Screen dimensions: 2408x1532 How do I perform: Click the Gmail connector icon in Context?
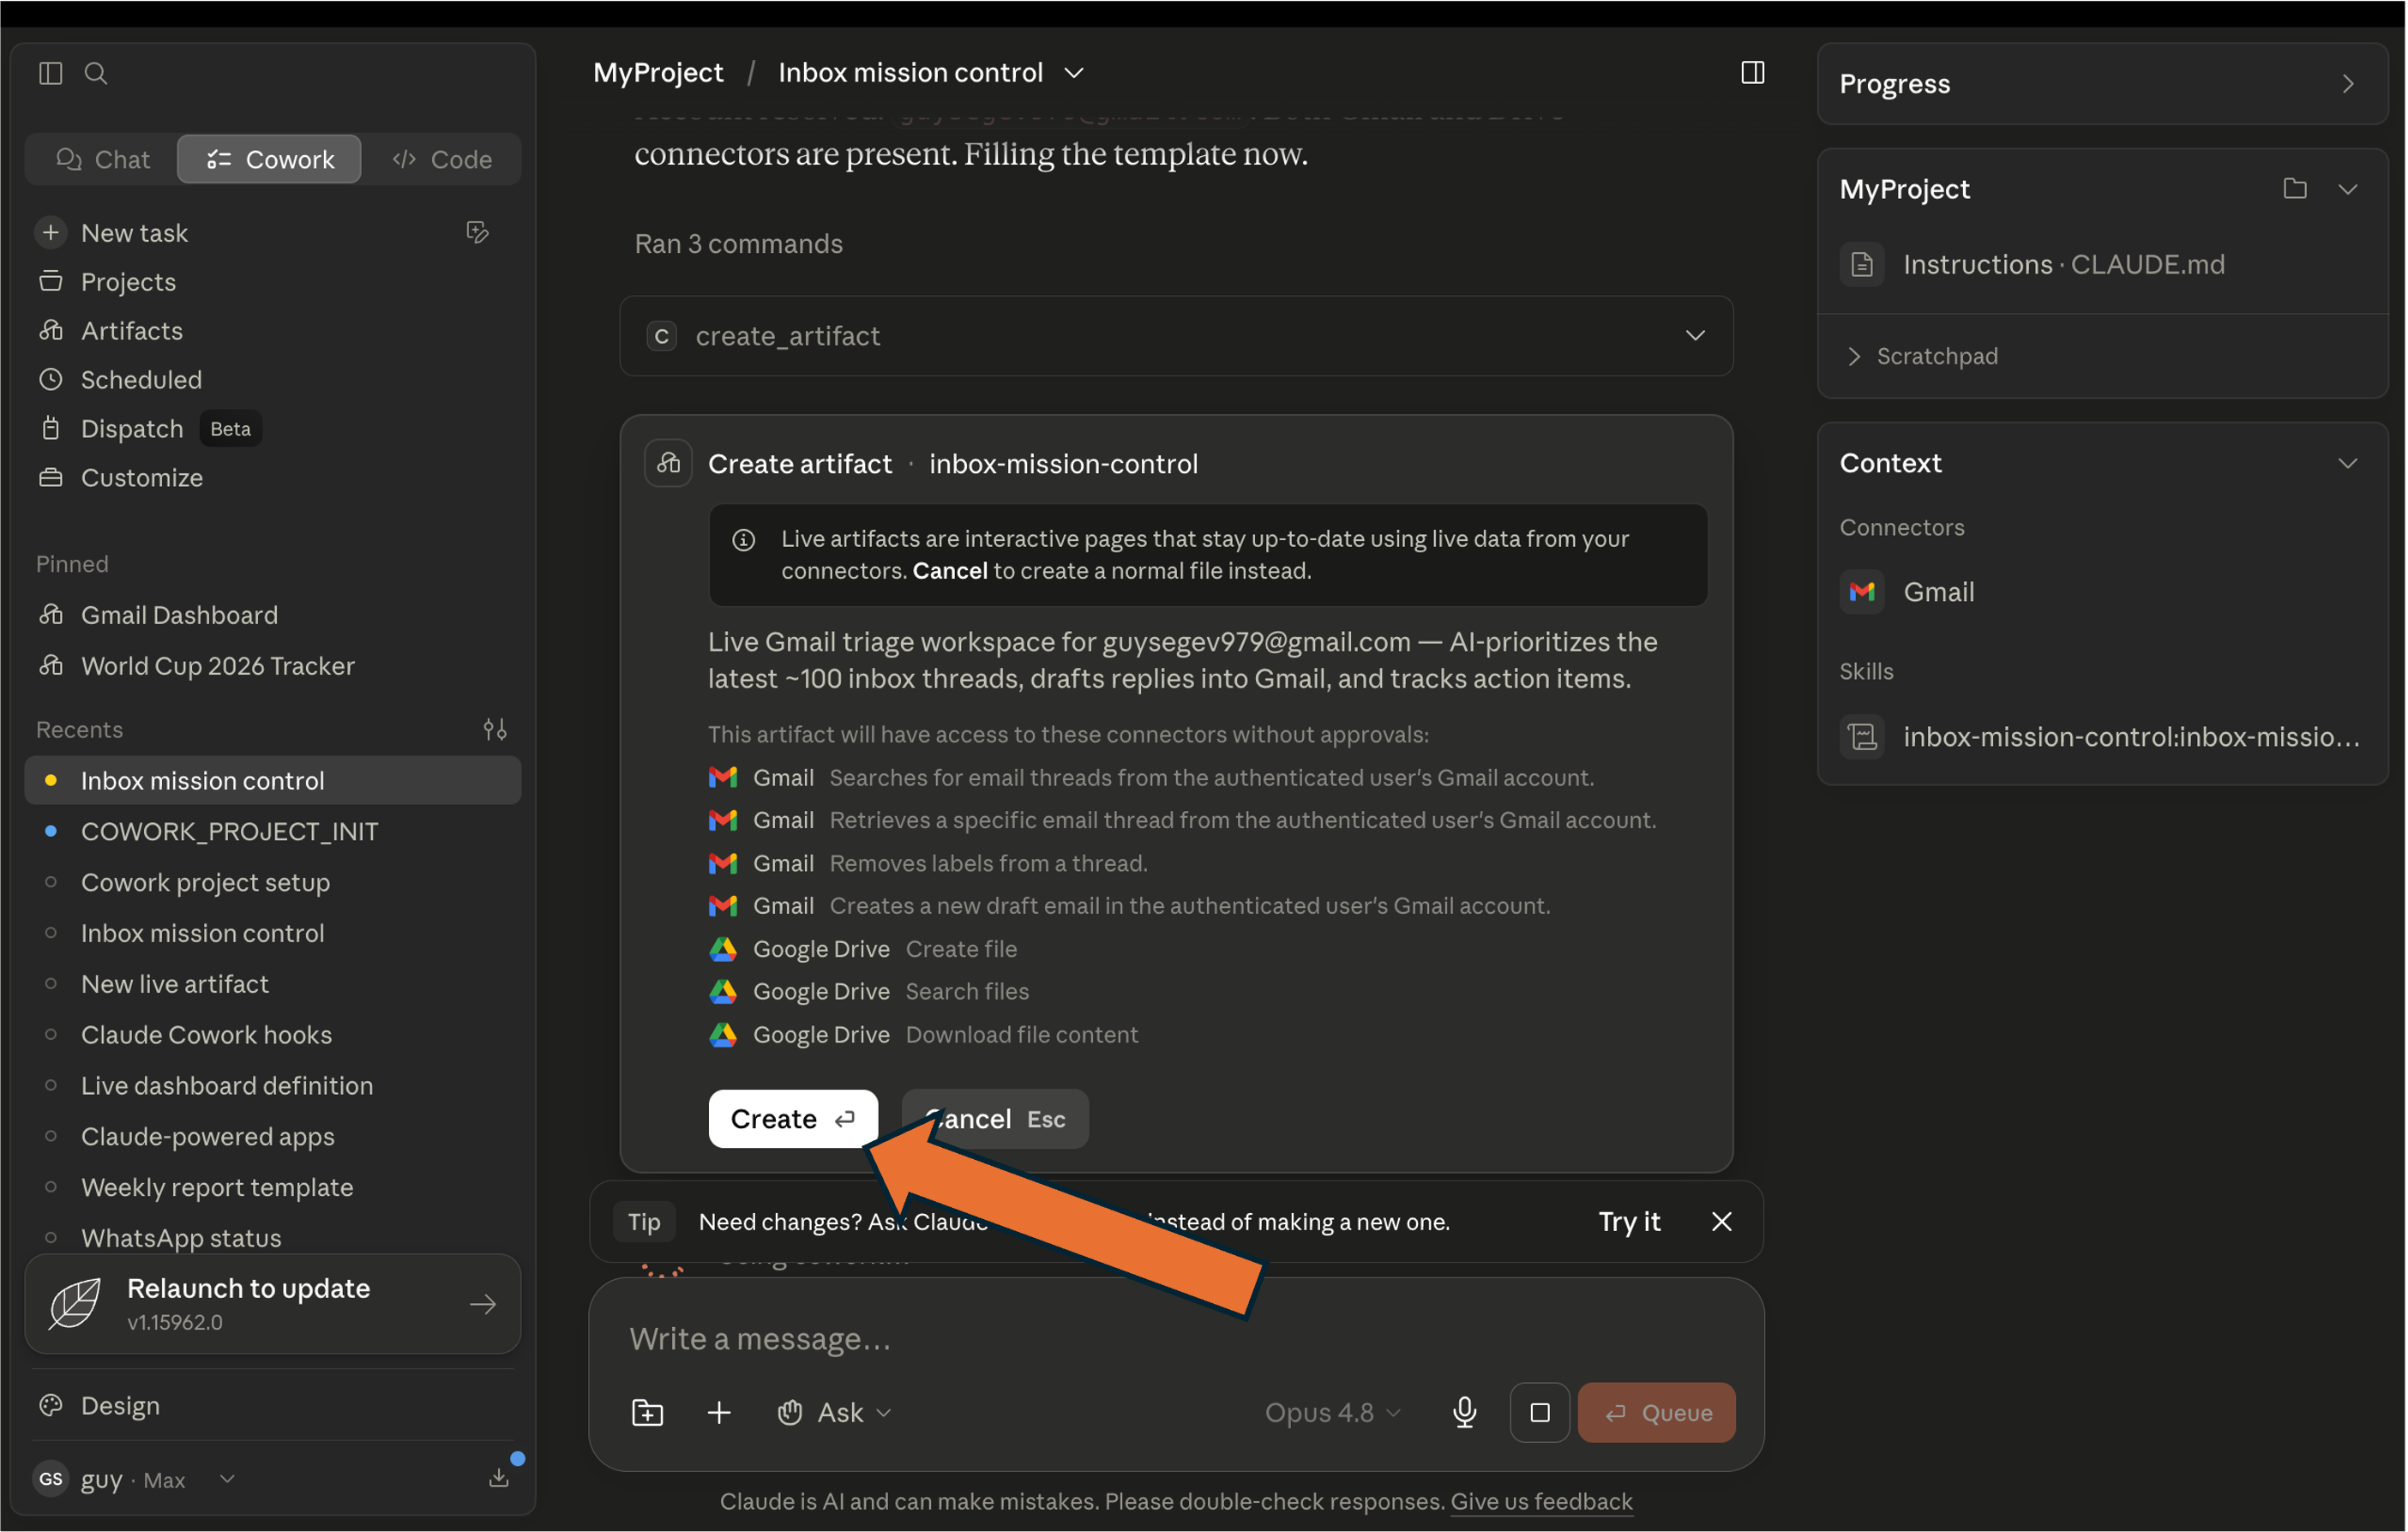[x=1862, y=592]
